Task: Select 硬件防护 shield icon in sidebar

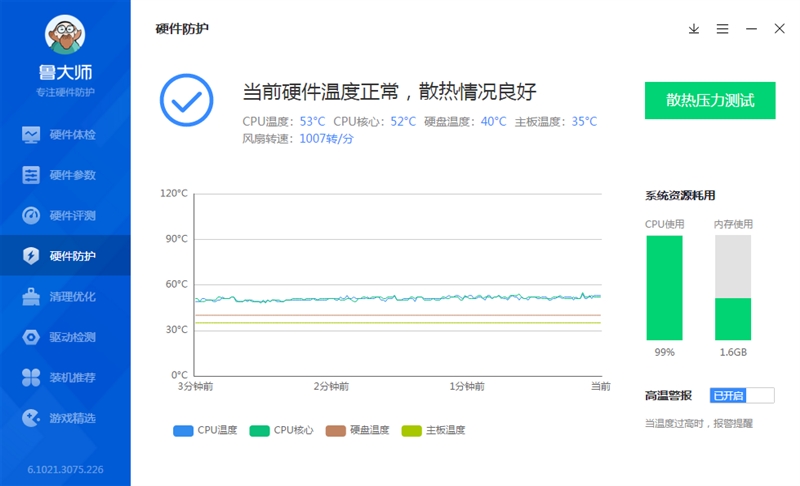Action: click(x=31, y=255)
